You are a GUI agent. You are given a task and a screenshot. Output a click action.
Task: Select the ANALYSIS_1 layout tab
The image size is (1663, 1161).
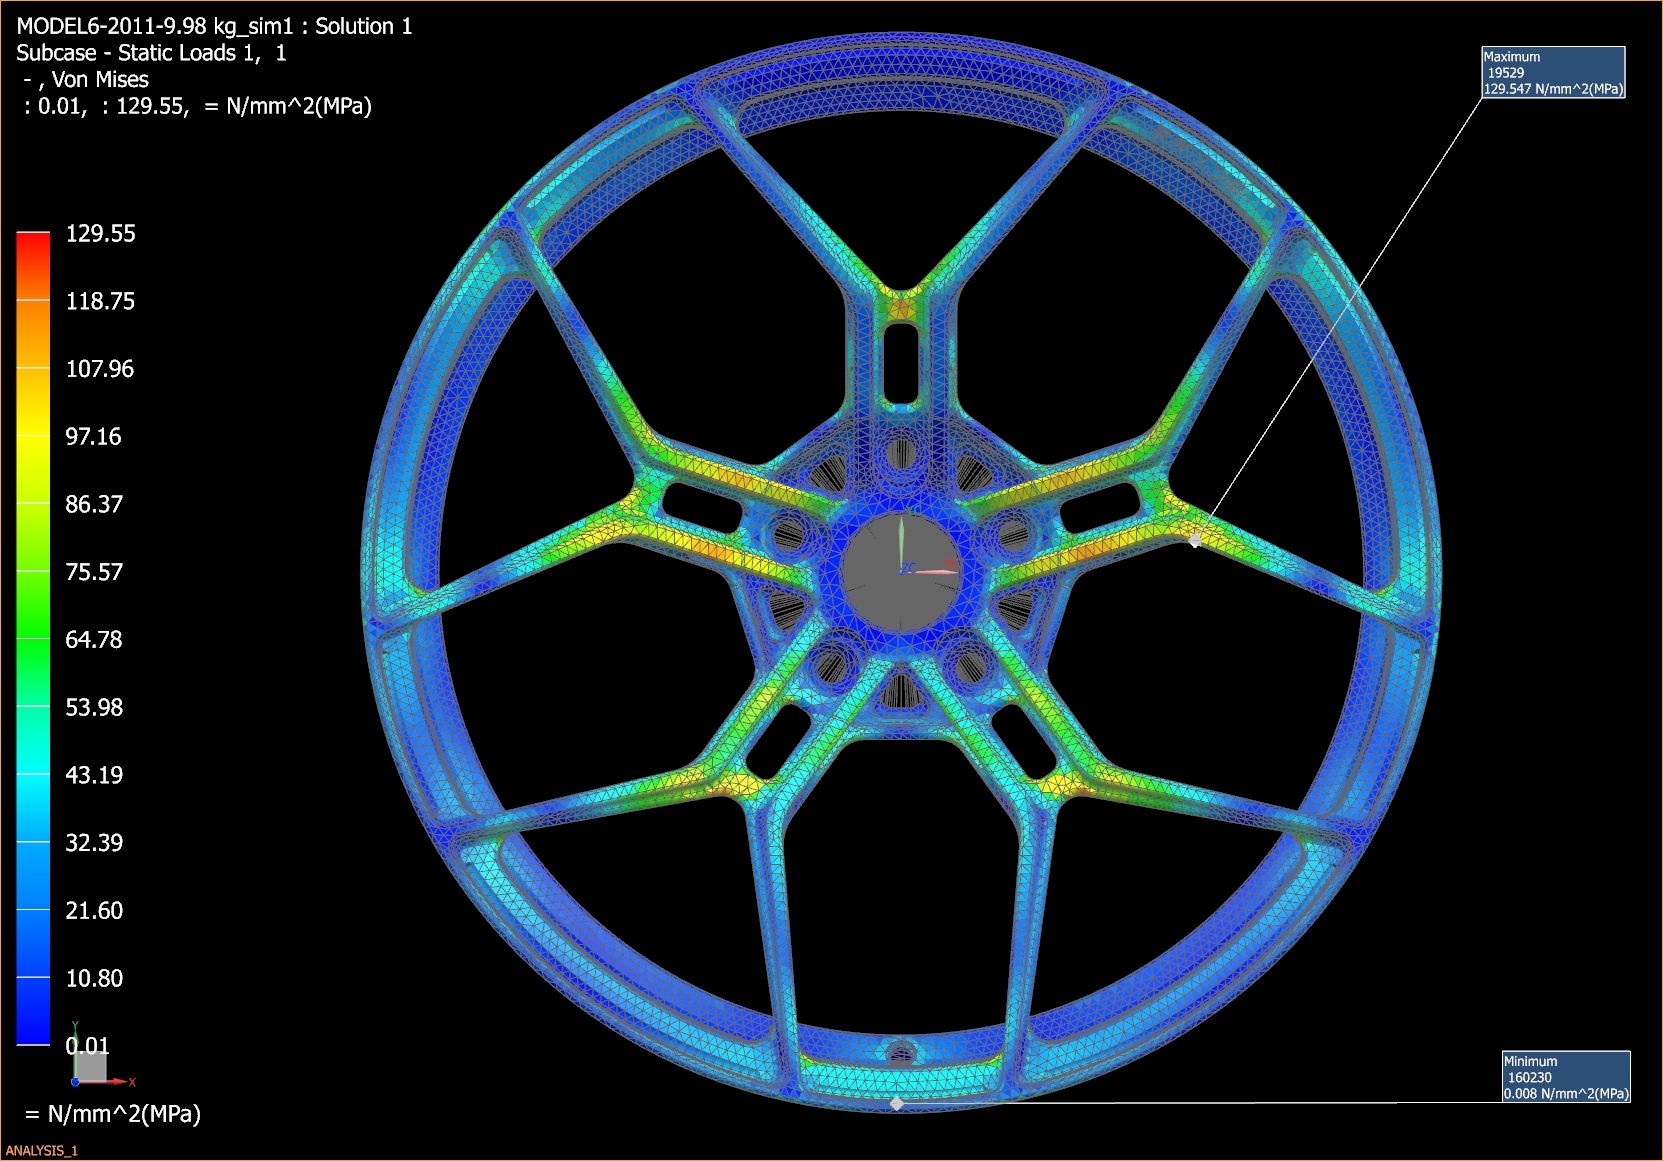point(44,1151)
